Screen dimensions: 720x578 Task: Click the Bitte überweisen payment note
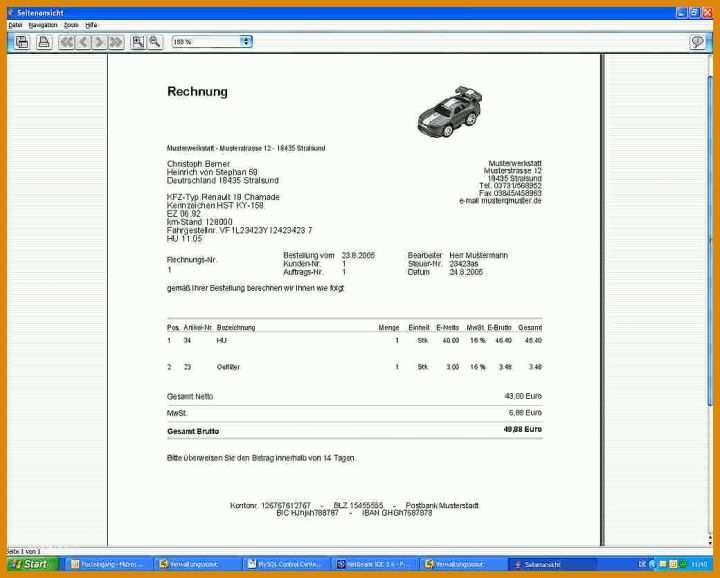(261, 458)
